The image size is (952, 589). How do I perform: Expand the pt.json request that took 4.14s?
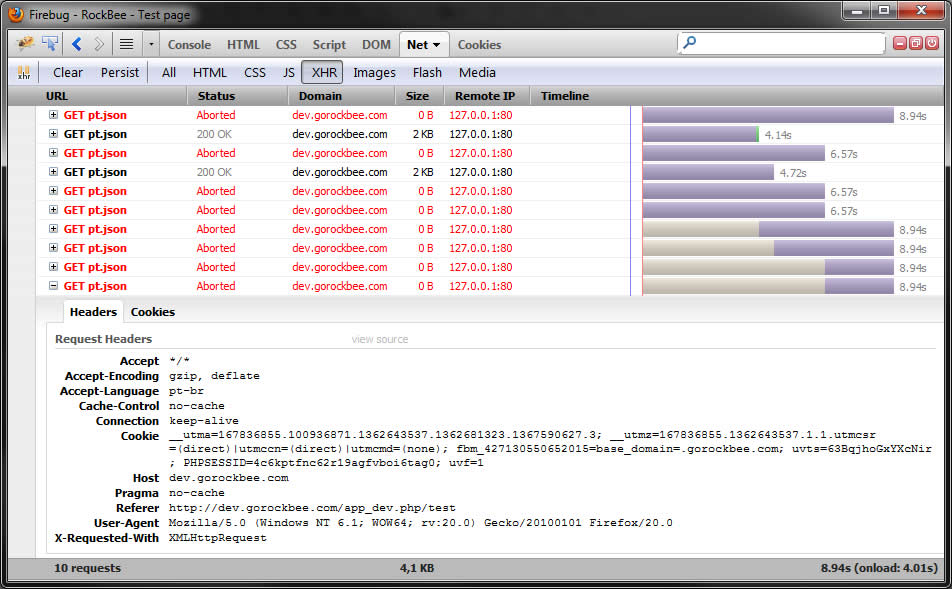click(53, 134)
